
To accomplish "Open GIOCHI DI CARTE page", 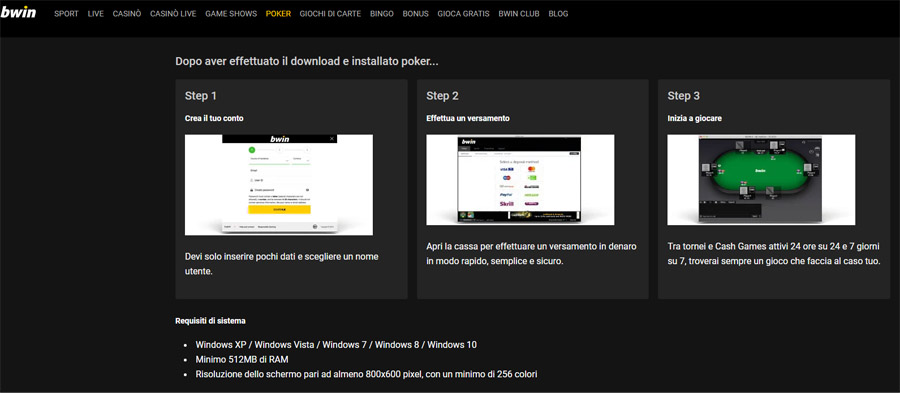I will [x=331, y=14].
